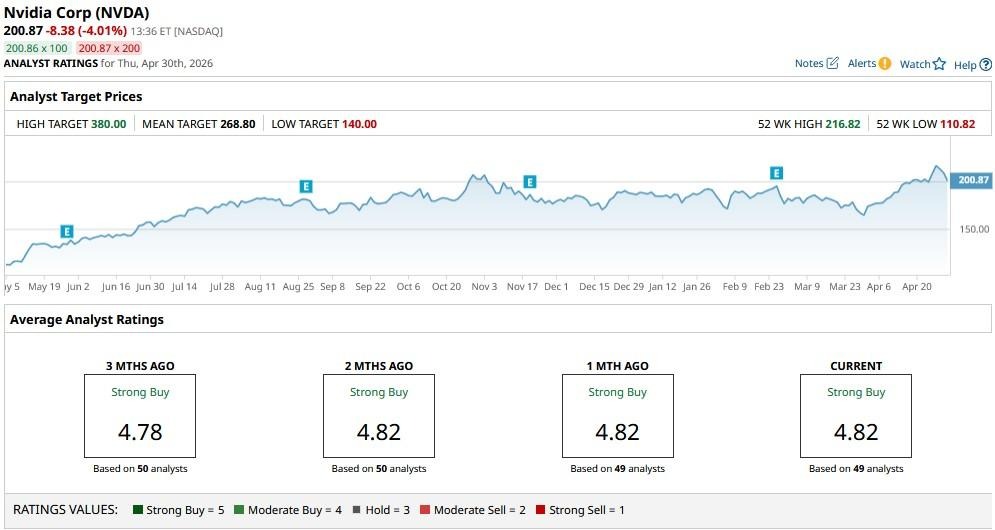The image size is (995, 530).
Task: Click the 13:36 ET [NASDAQ] timestamp
Action: (x=176, y=31)
